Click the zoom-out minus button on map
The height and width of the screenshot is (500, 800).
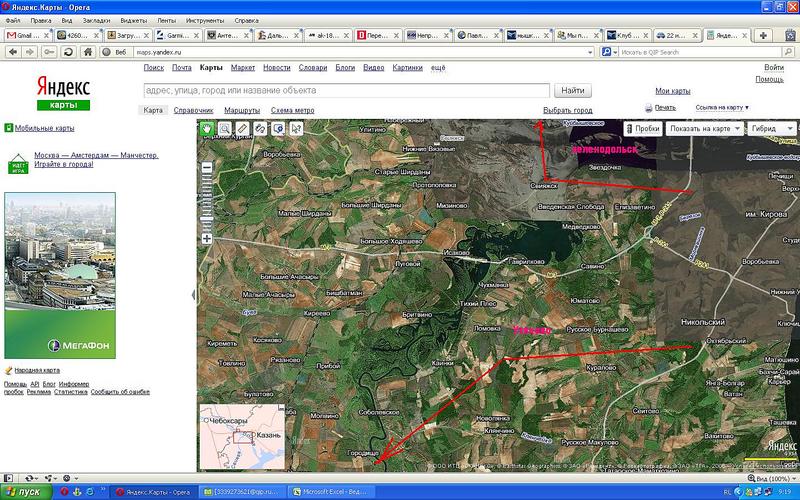tap(207, 167)
